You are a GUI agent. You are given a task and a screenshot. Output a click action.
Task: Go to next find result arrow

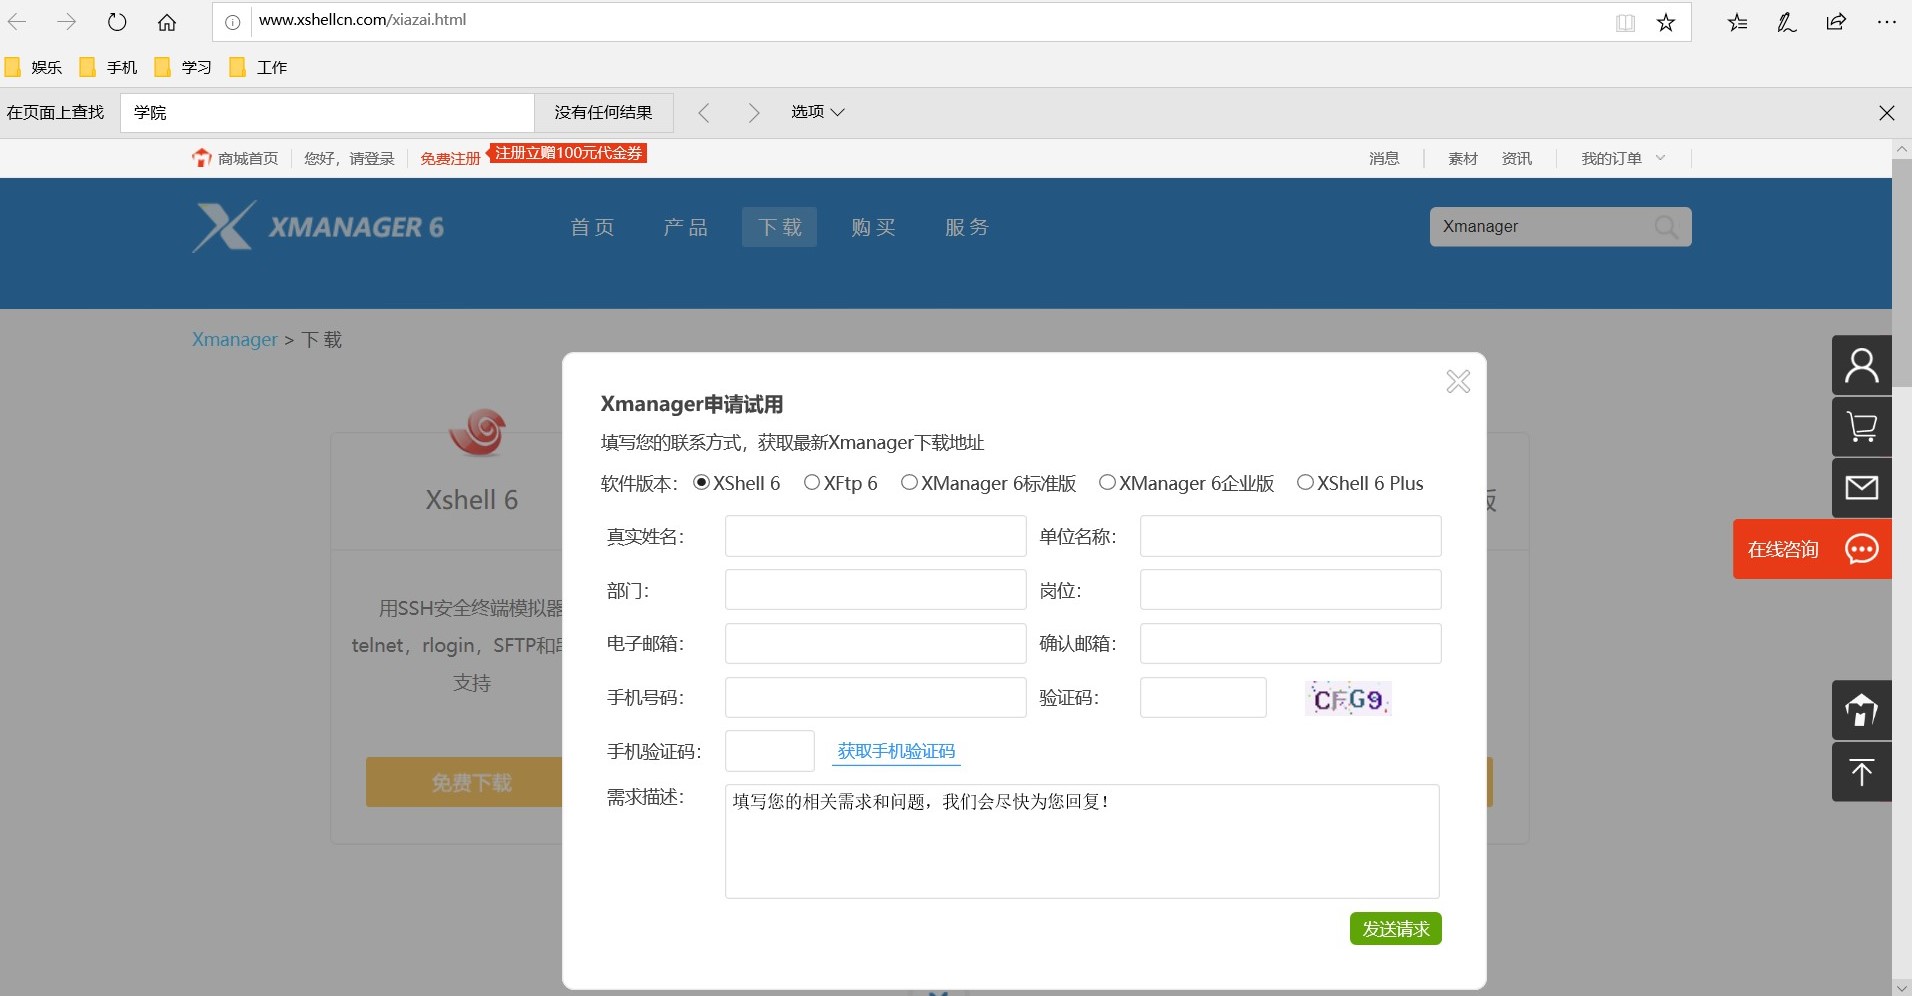coord(753,113)
